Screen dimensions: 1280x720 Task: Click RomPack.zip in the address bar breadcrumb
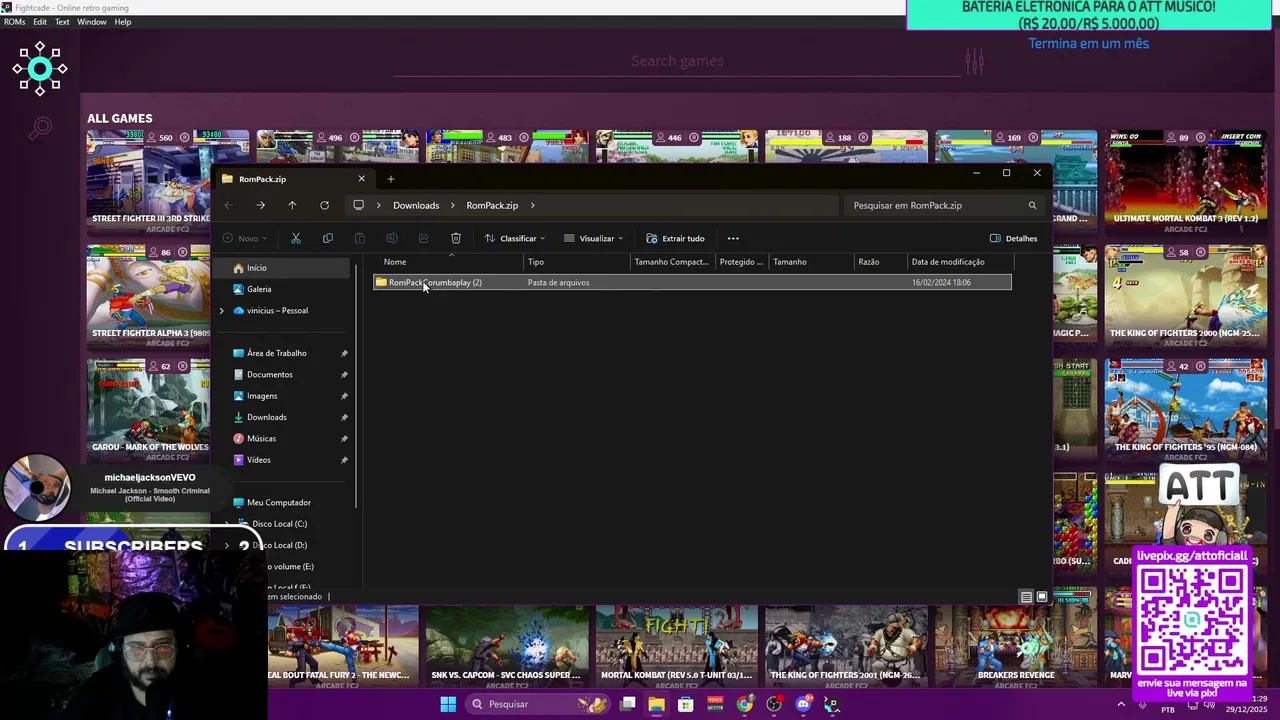(492, 205)
